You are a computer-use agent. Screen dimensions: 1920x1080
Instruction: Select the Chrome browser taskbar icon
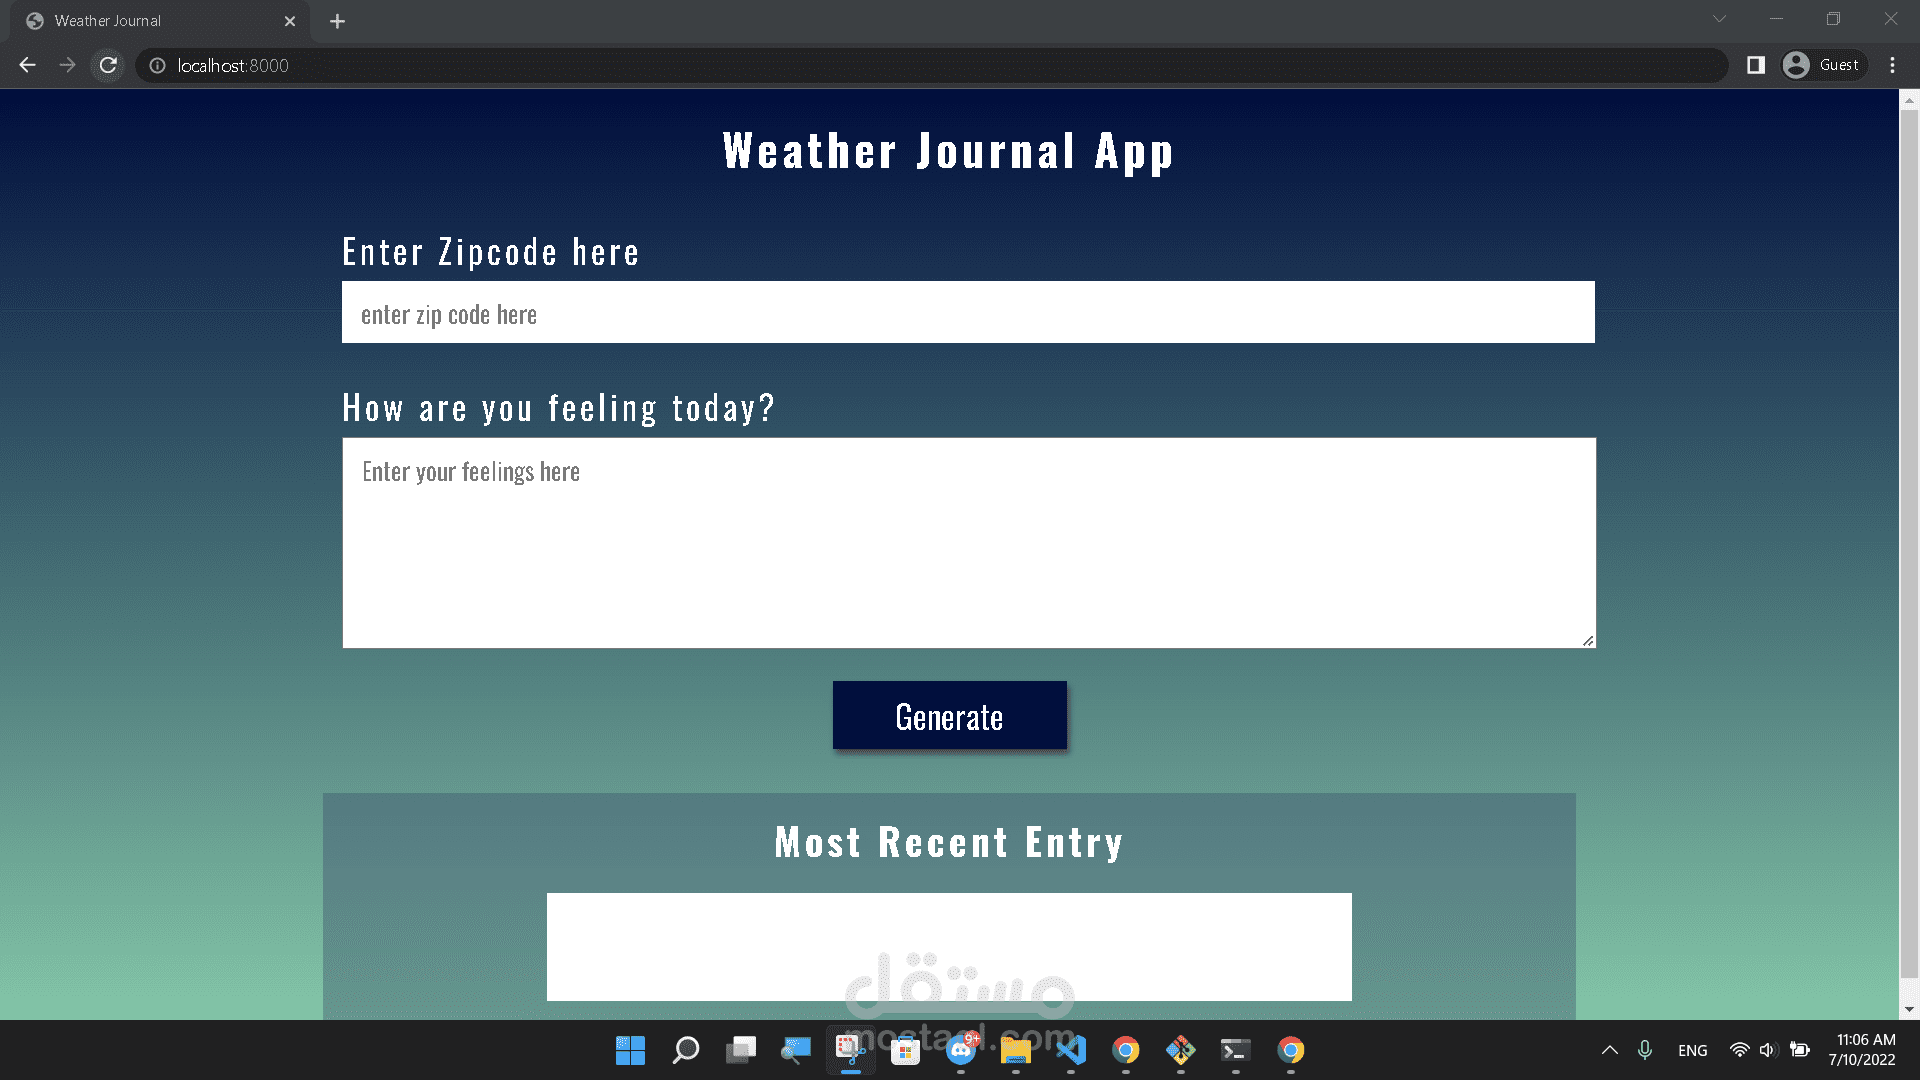1124,1050
